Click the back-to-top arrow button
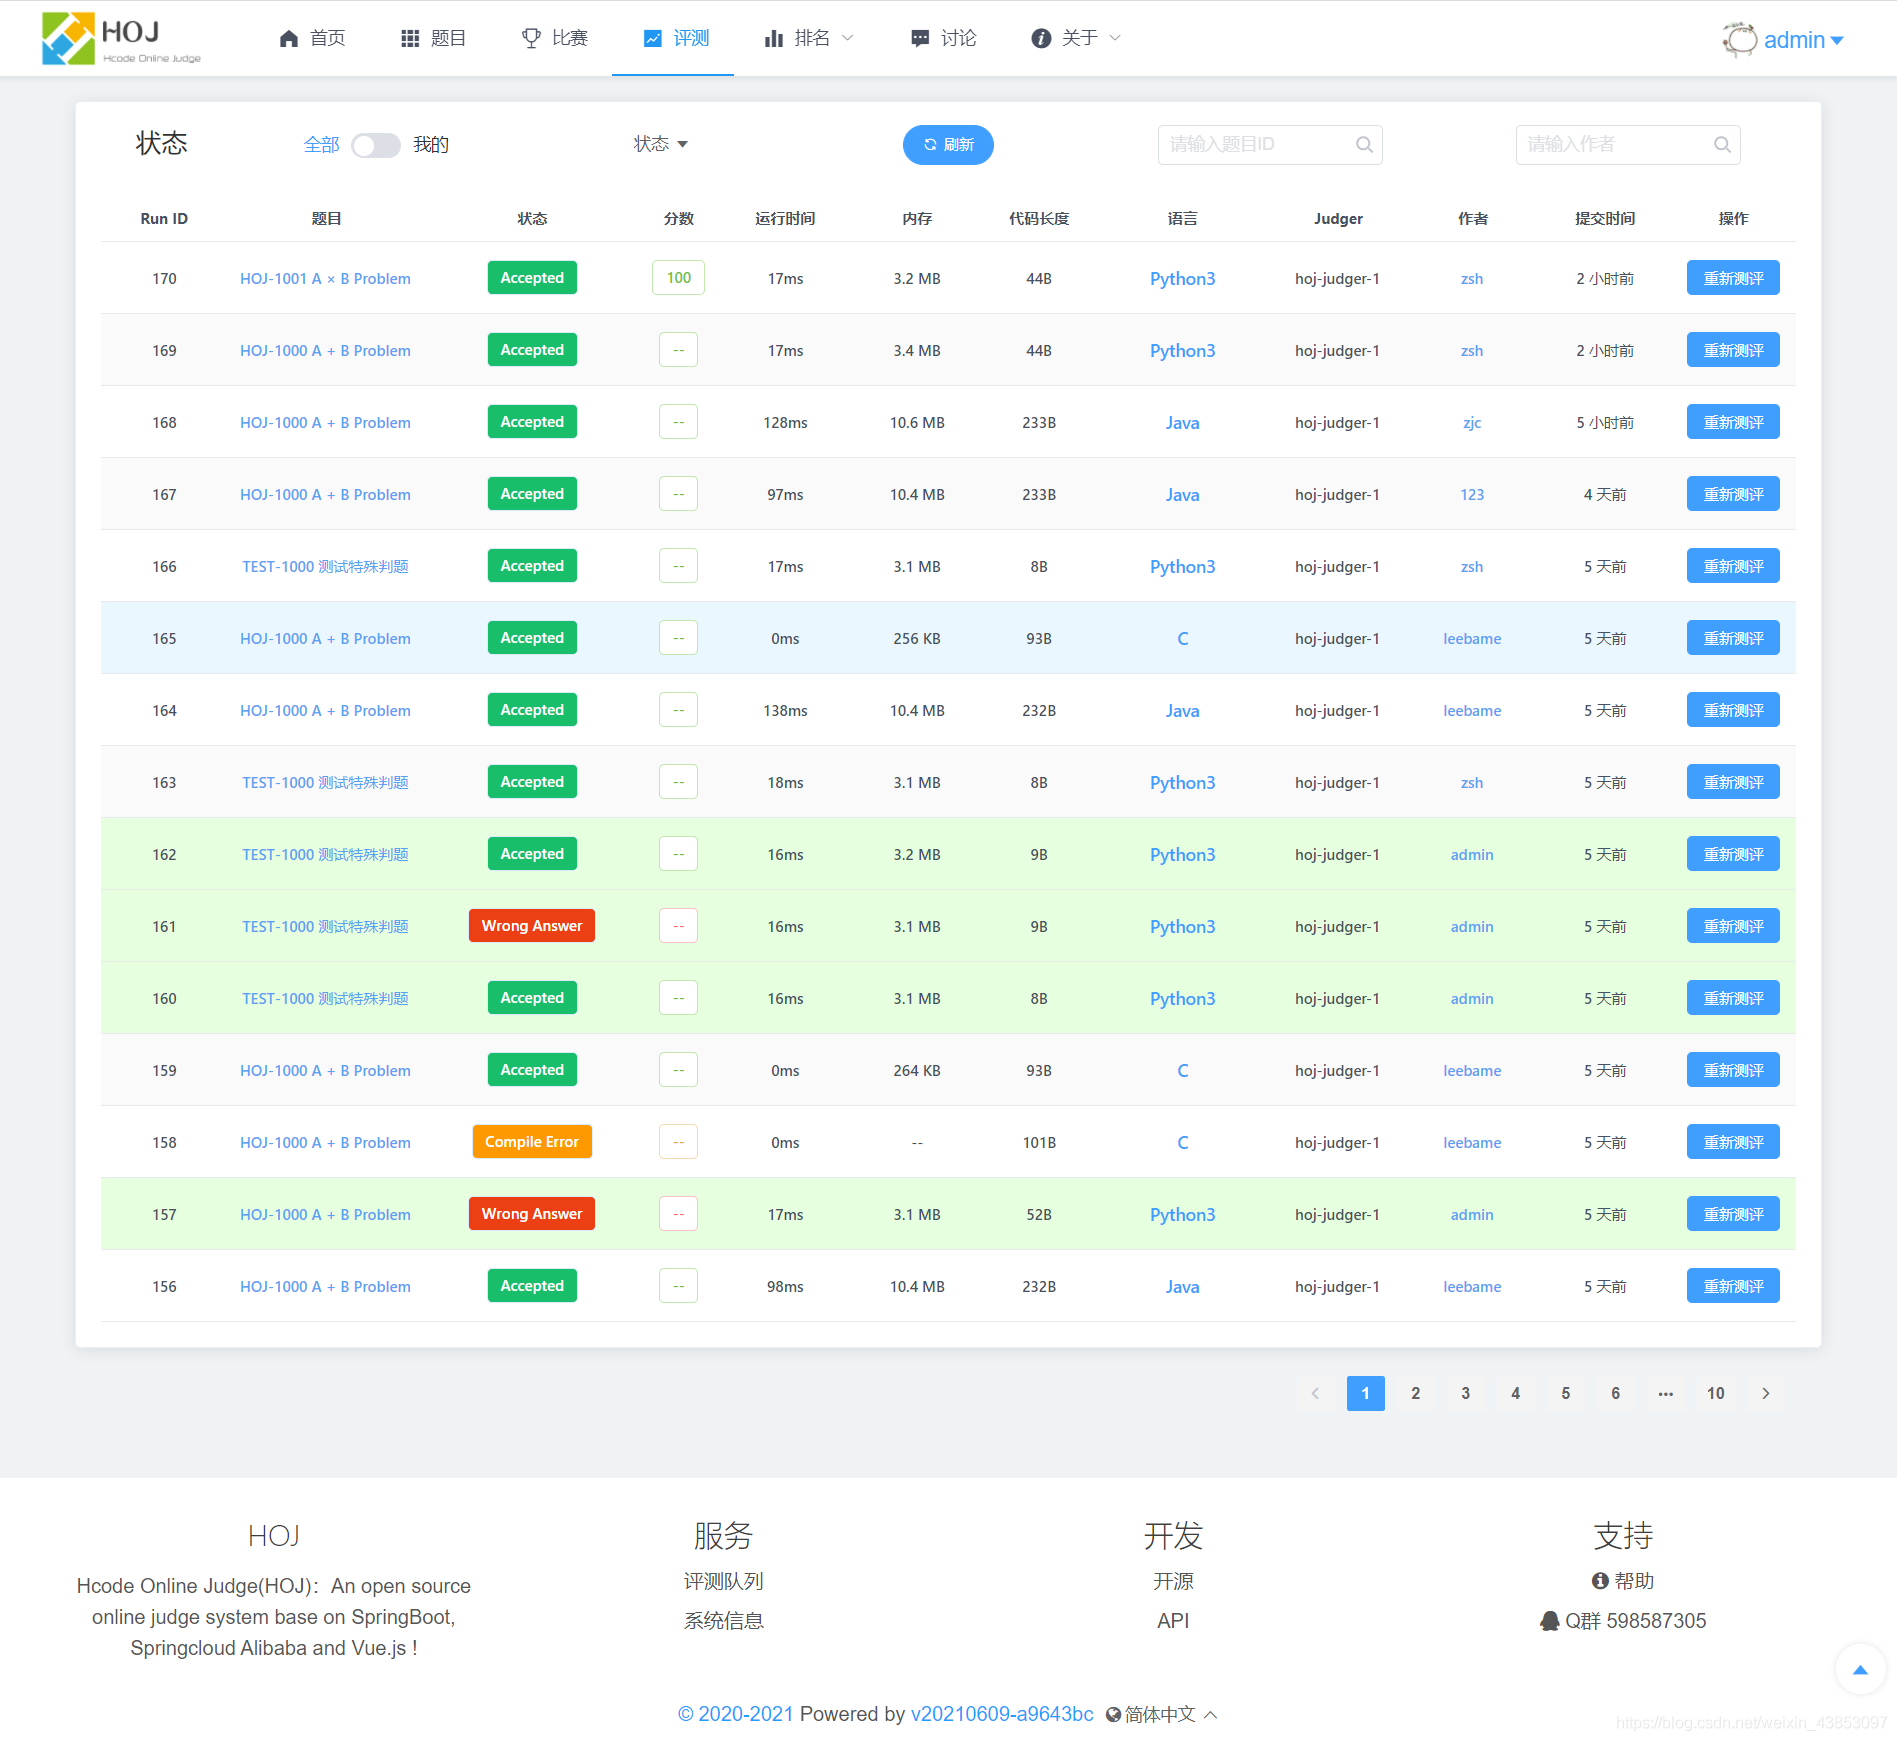Screen dimensions: 1897x1741 [x=1860, y=1669]
